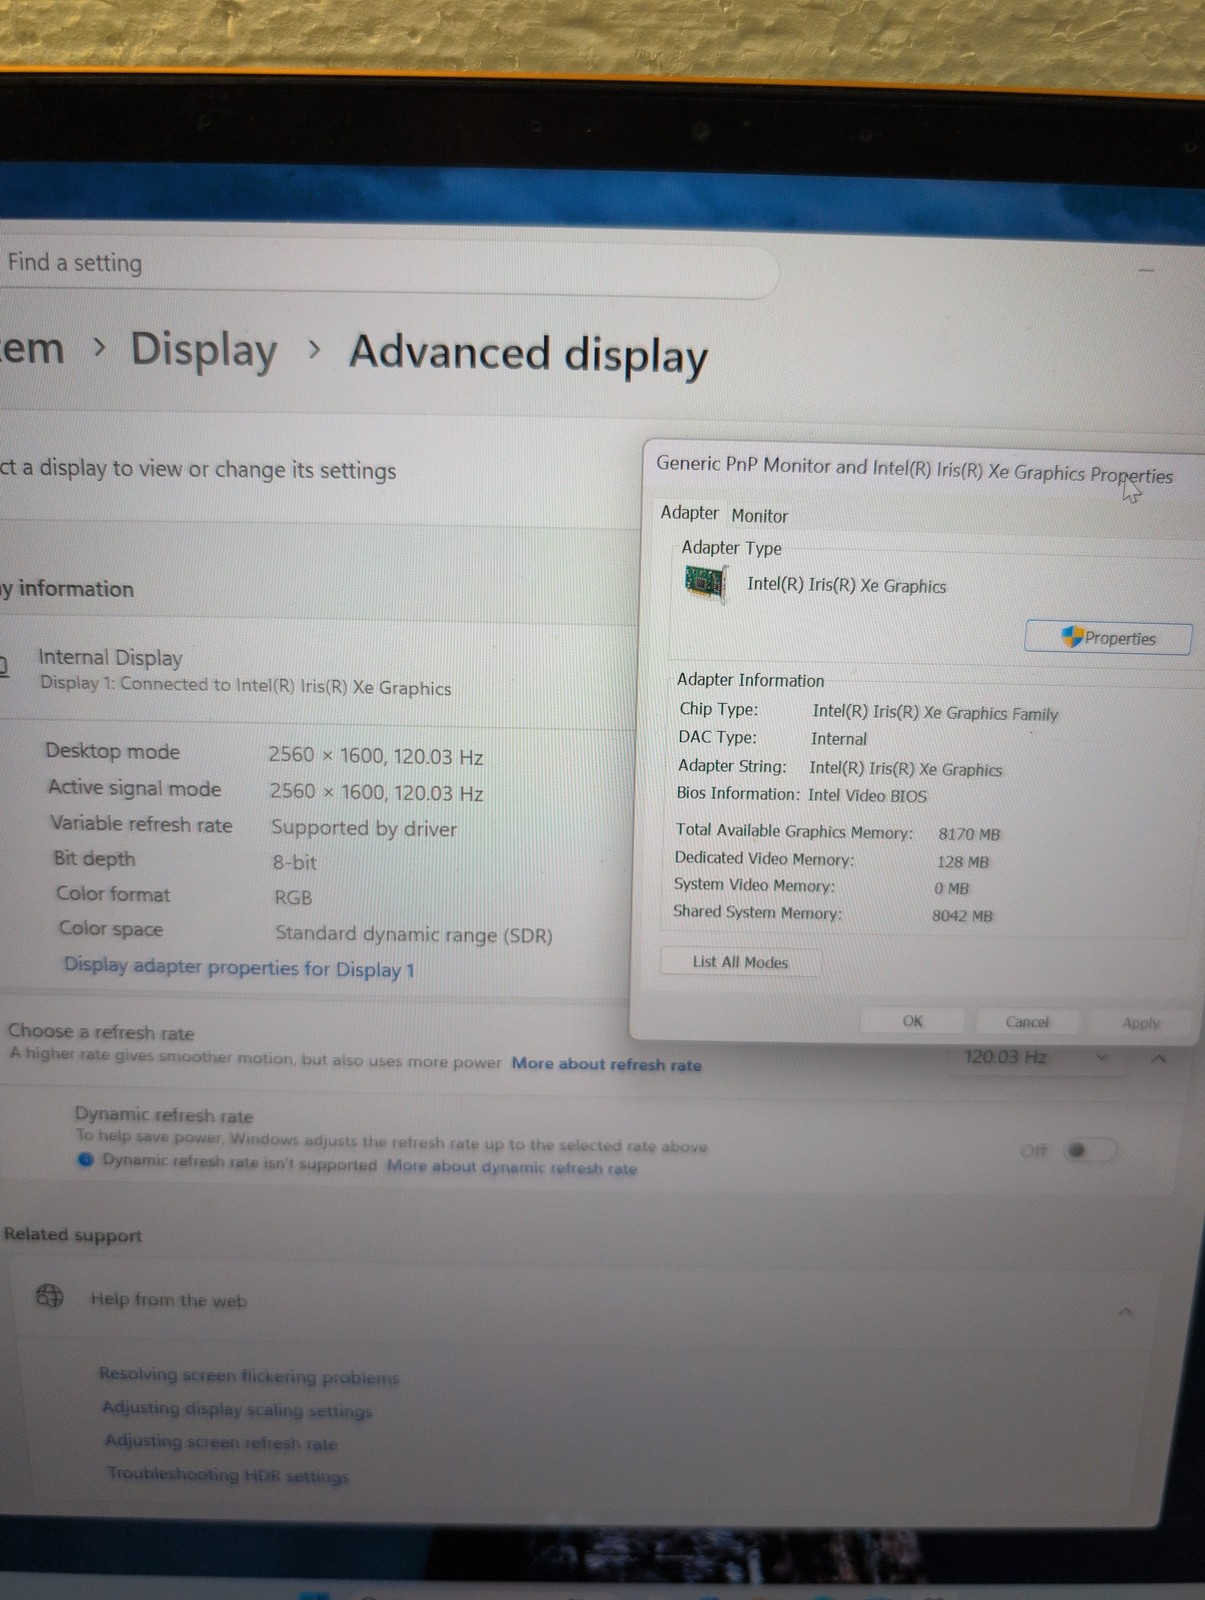Click the shield icon on Properties button
The image size is (1205, 1600).
tap(1072, 636)
